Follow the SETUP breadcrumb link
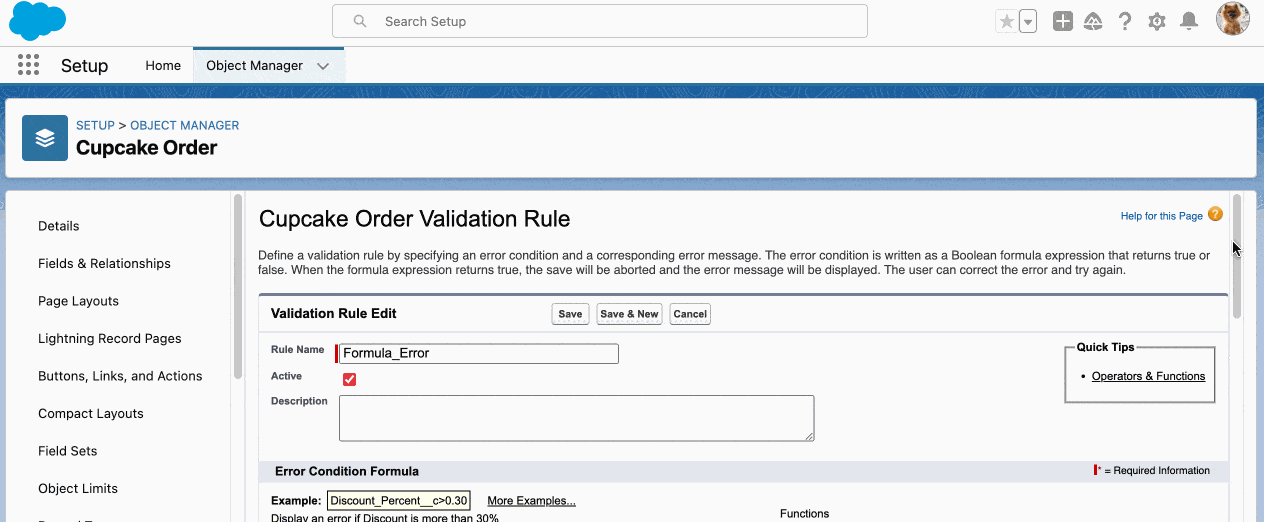Viewport: 1264px width, 522px height. [95, 125]
